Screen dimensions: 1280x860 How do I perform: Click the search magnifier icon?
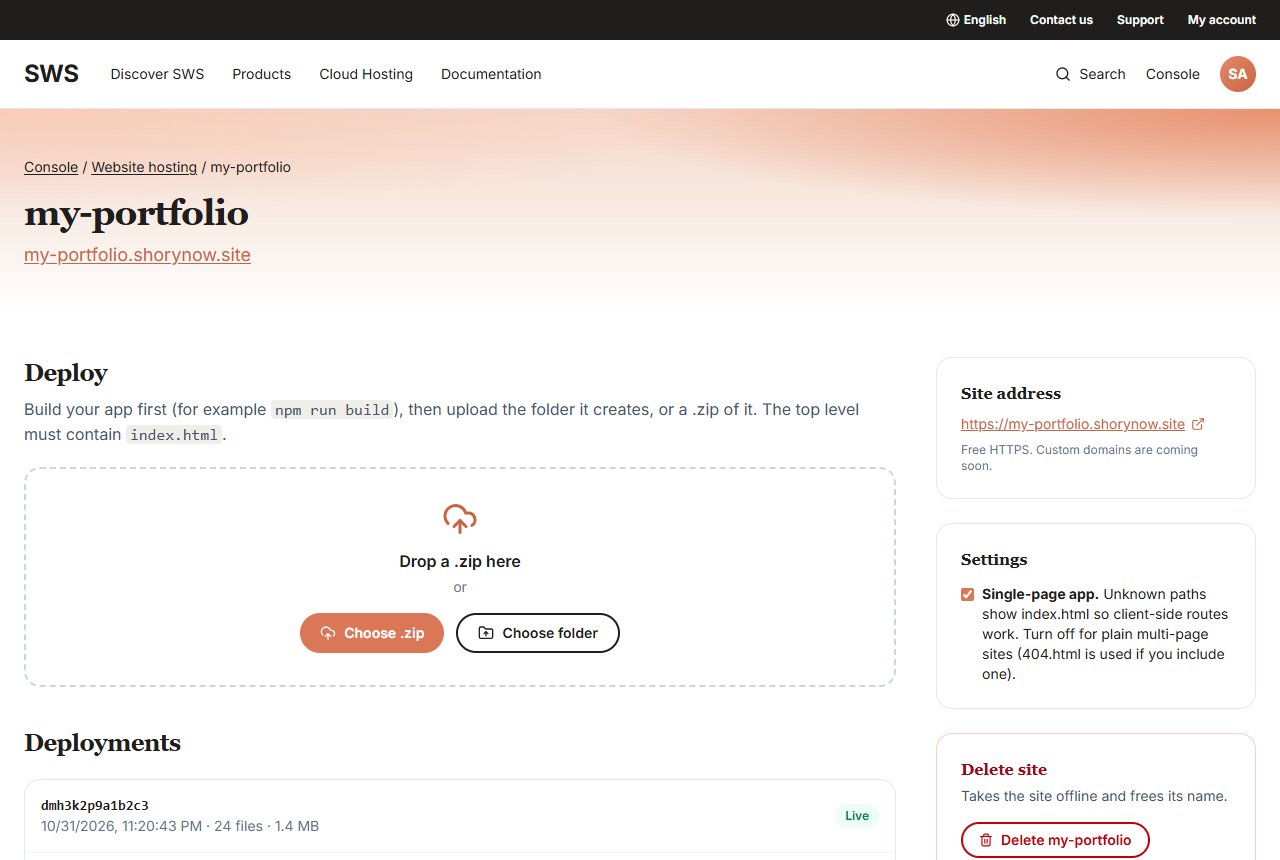click(x=1063, y=74)
